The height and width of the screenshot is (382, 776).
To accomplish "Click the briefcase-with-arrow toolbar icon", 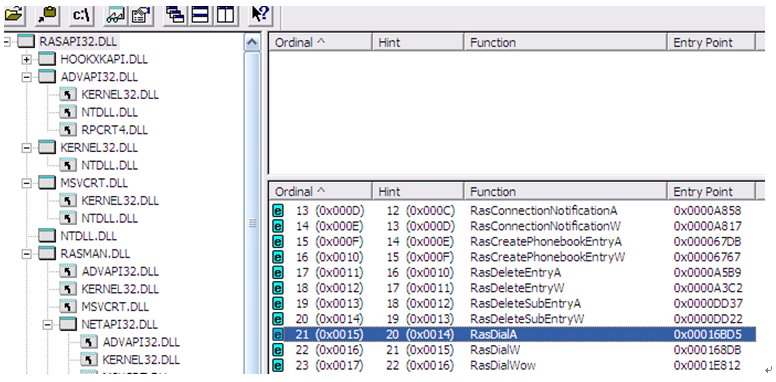I will (48, 15).
